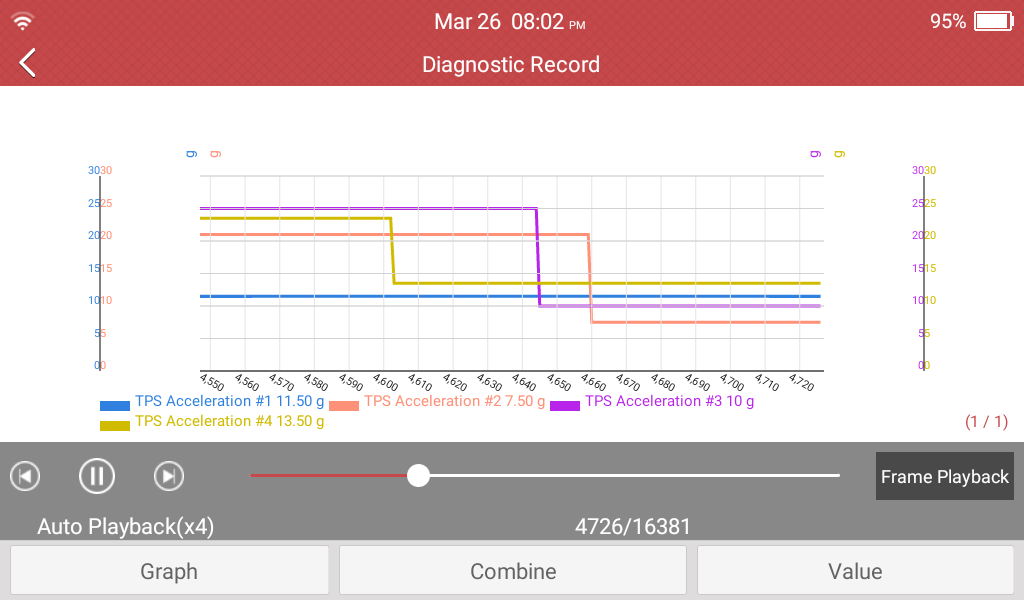Tap the back arrow icon

click(x=28, y=63)
